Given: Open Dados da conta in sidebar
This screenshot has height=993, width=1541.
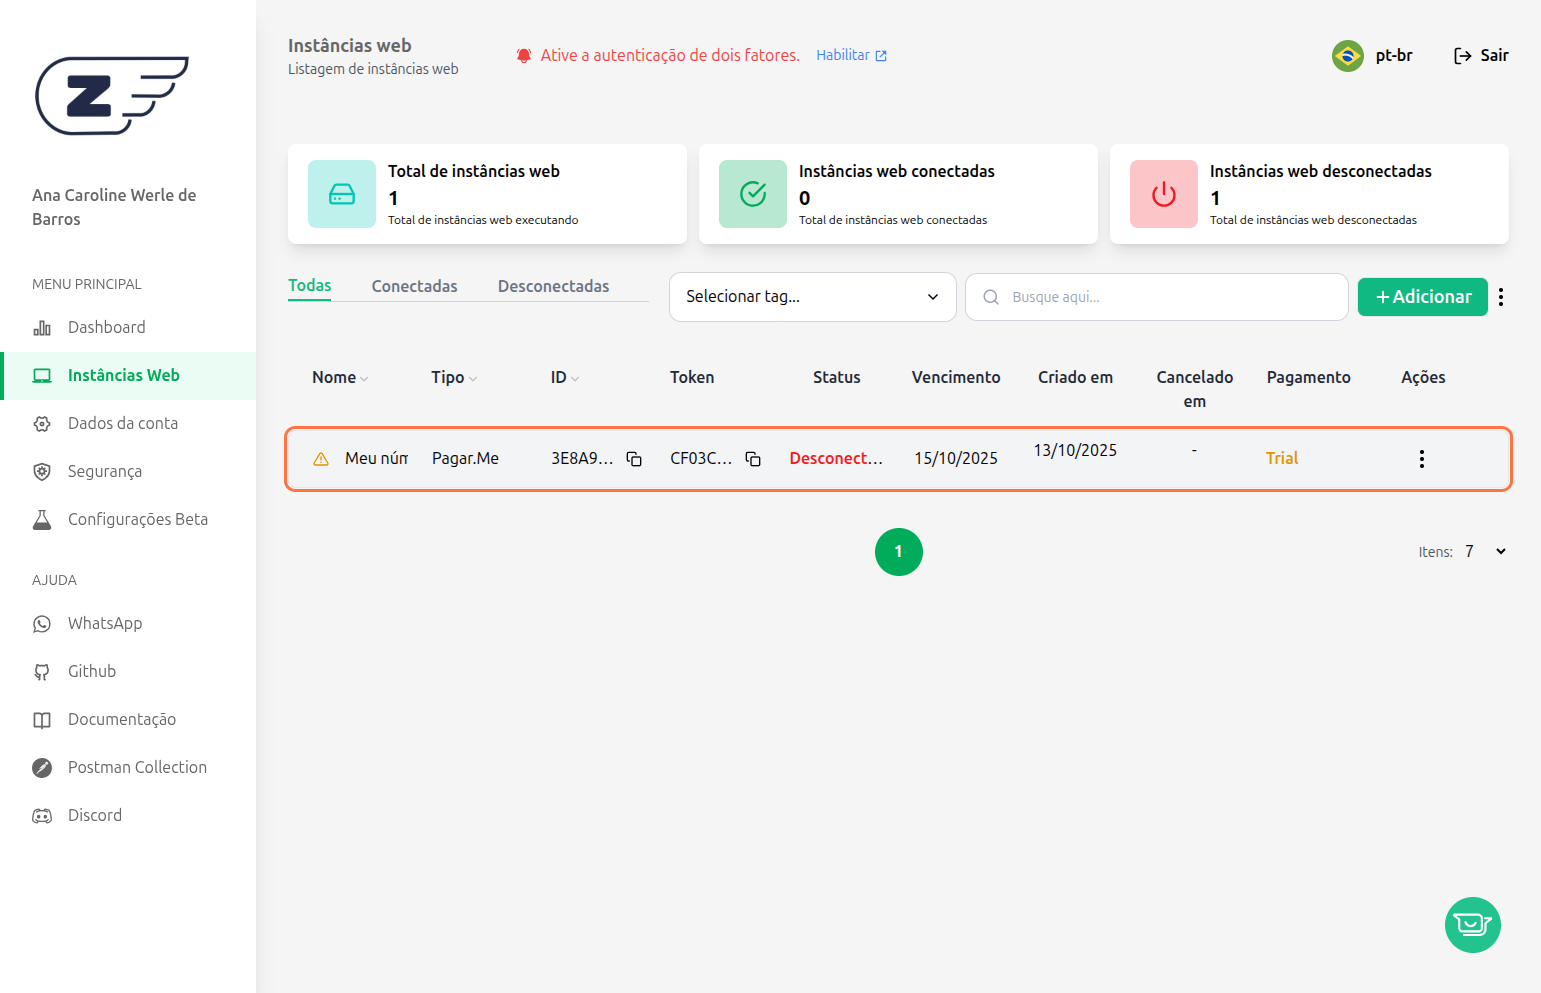Looking at the screenshot, I should click(x=122, y=424).
